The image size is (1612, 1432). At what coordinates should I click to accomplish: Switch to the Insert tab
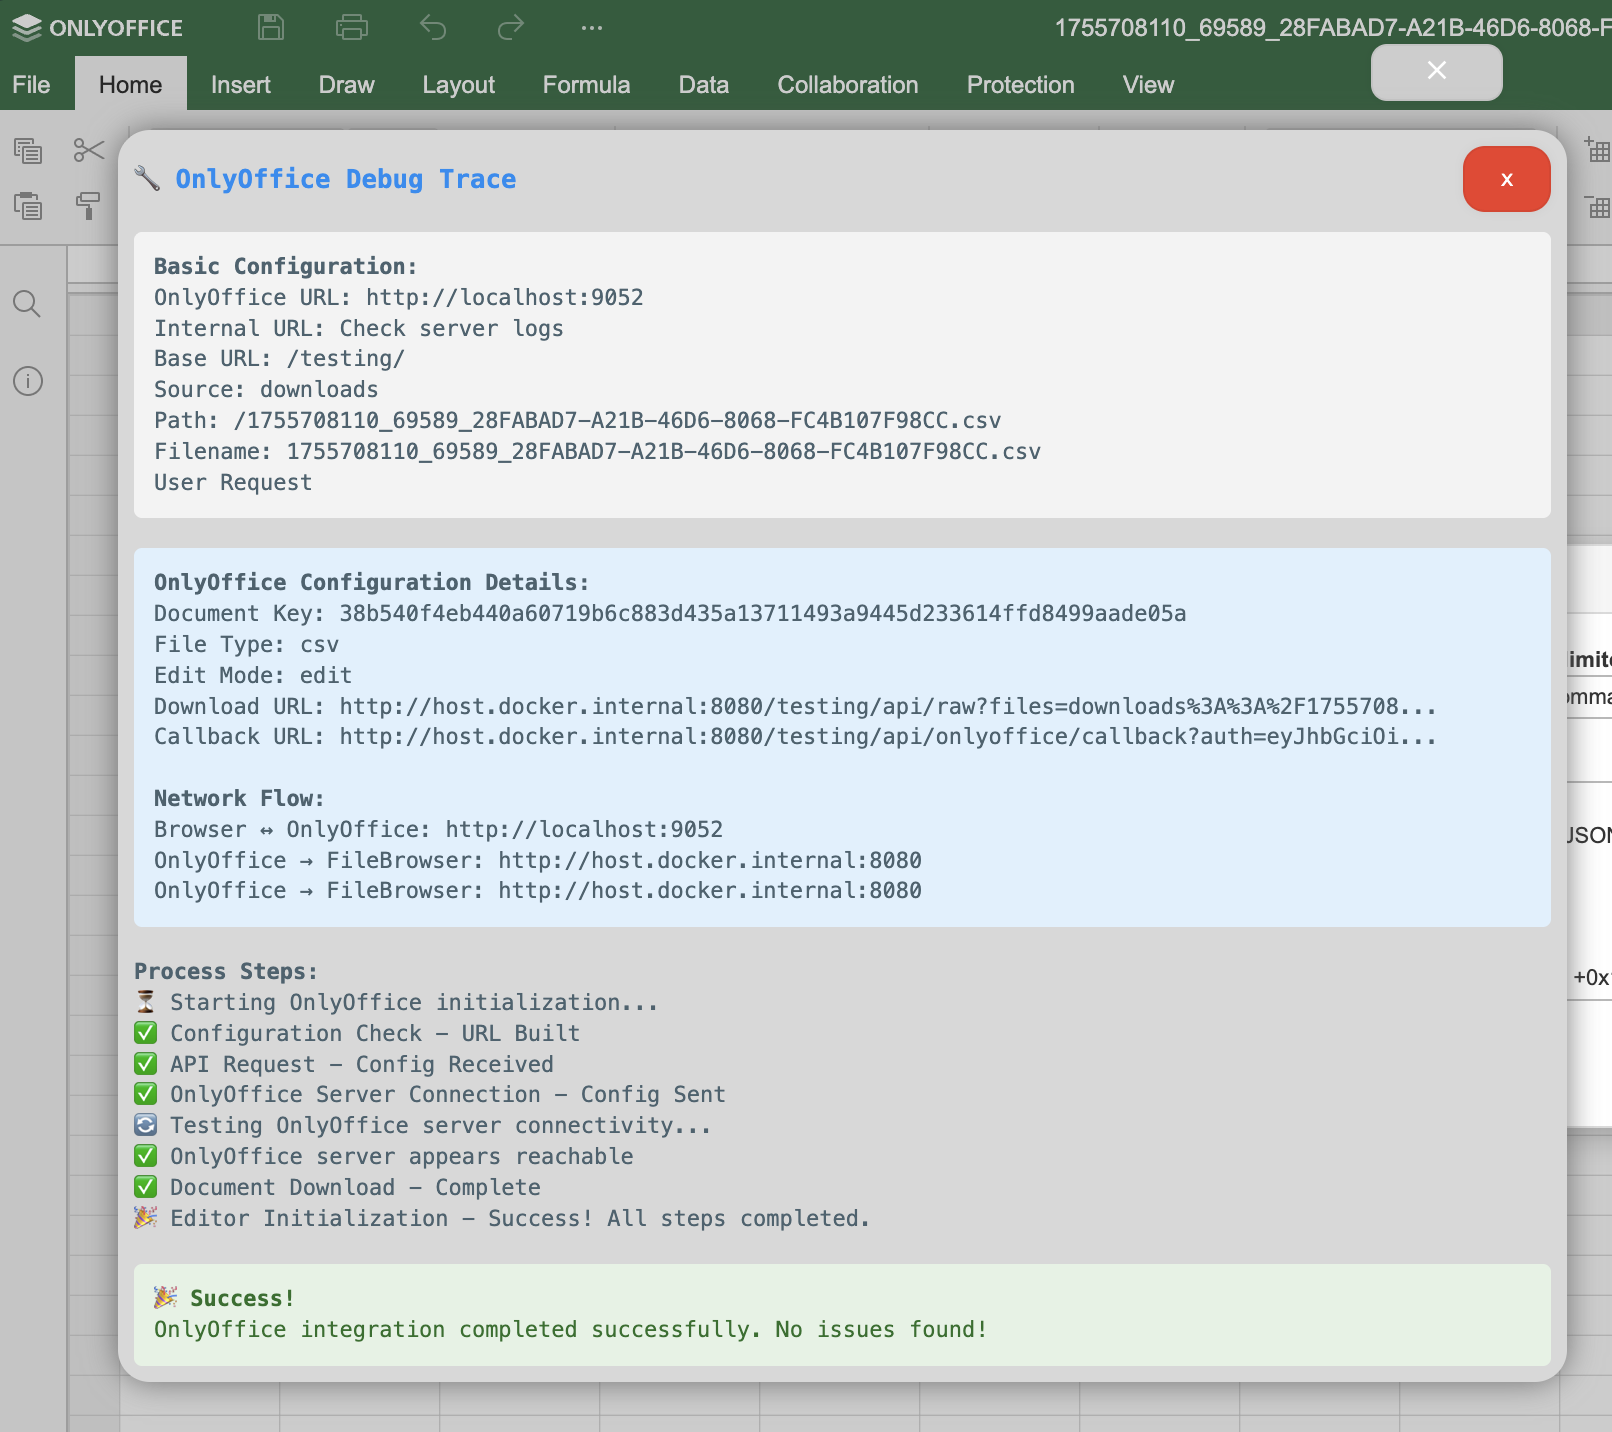(240, 85)
